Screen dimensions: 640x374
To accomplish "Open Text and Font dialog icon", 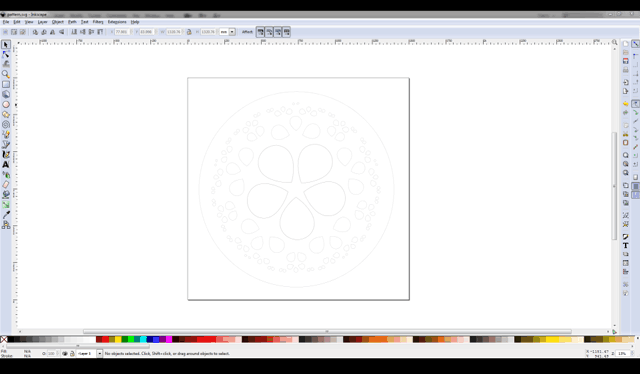I will 626,245.
